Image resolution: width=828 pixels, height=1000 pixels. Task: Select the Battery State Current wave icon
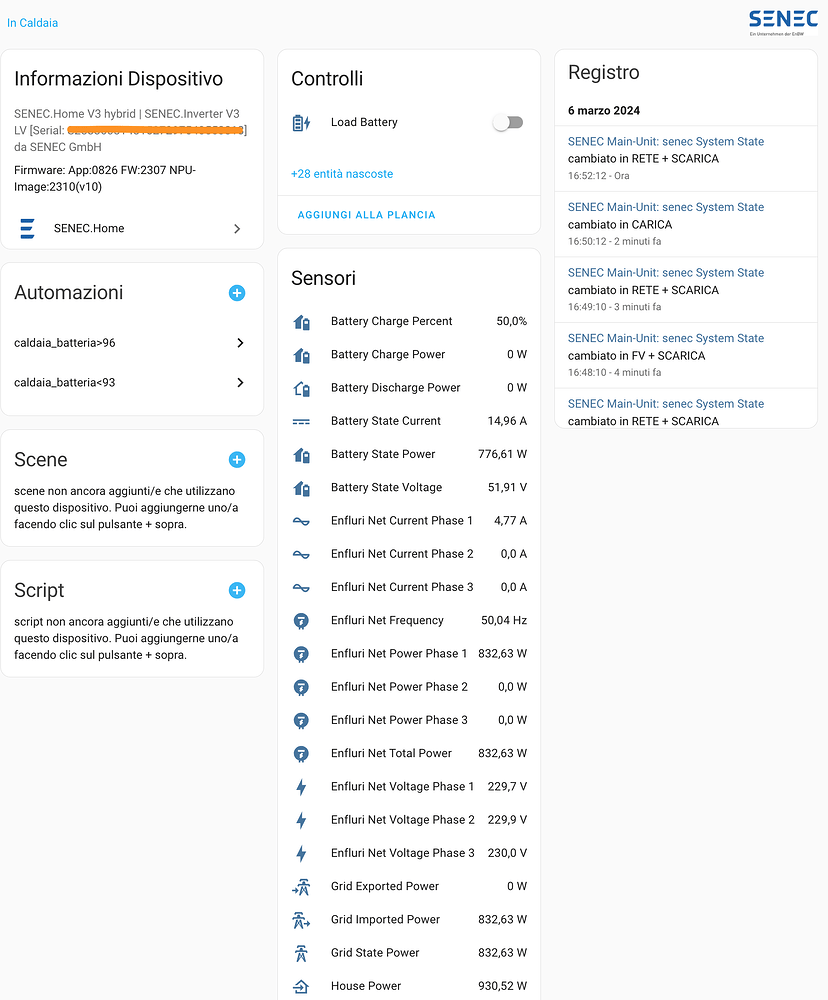[x=301, y=421]
